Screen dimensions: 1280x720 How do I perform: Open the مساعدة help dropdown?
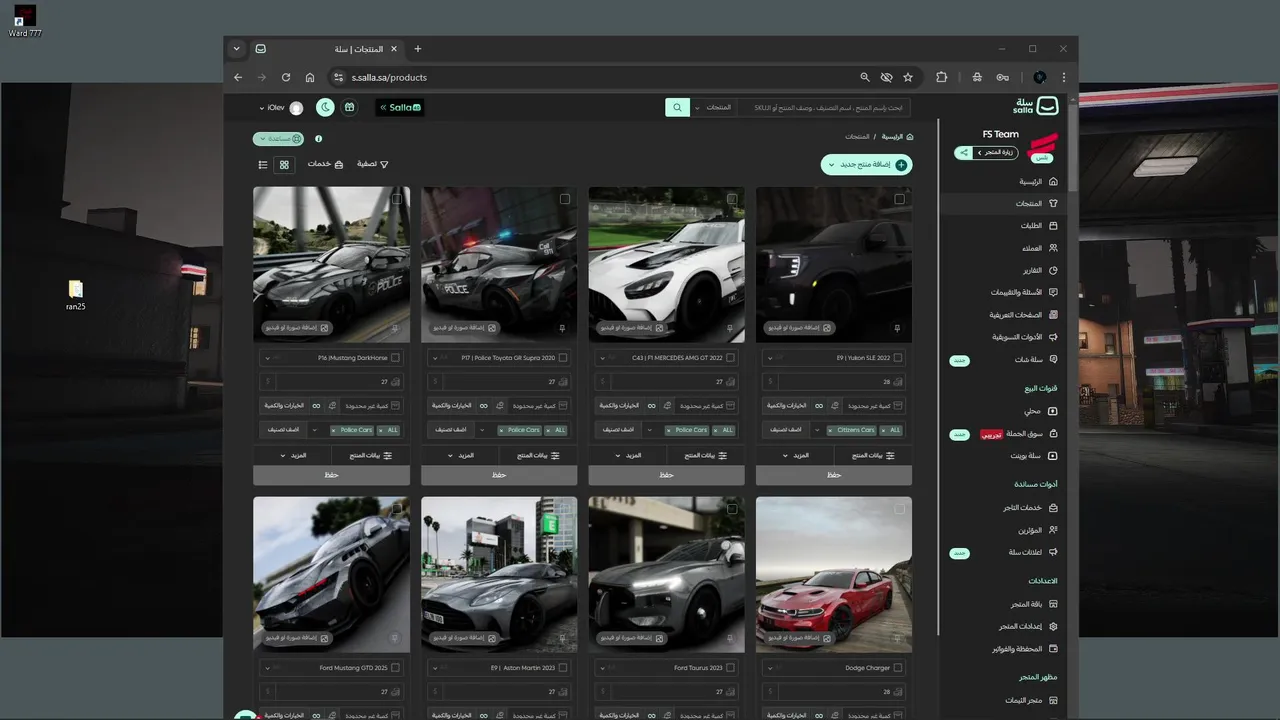tap(278, 139)
